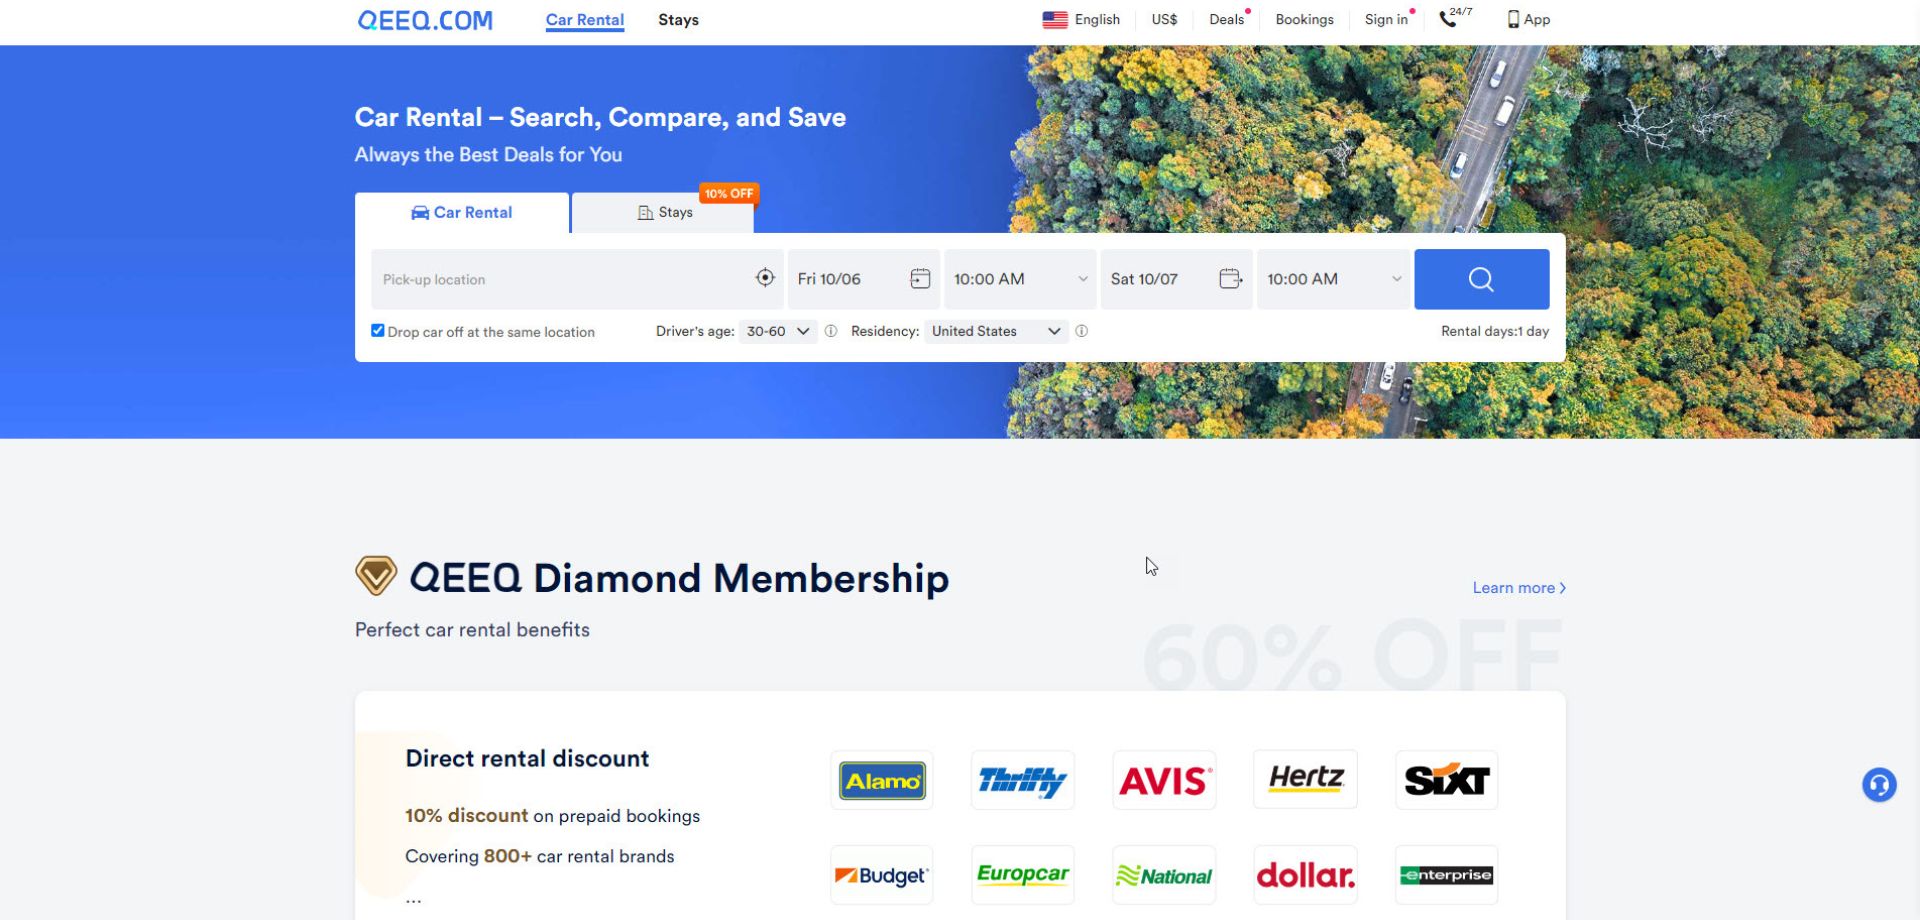This screenshot has height=920, width=1920.
Task: Open pick-up date calendar icon
Action: click(920, 279)
